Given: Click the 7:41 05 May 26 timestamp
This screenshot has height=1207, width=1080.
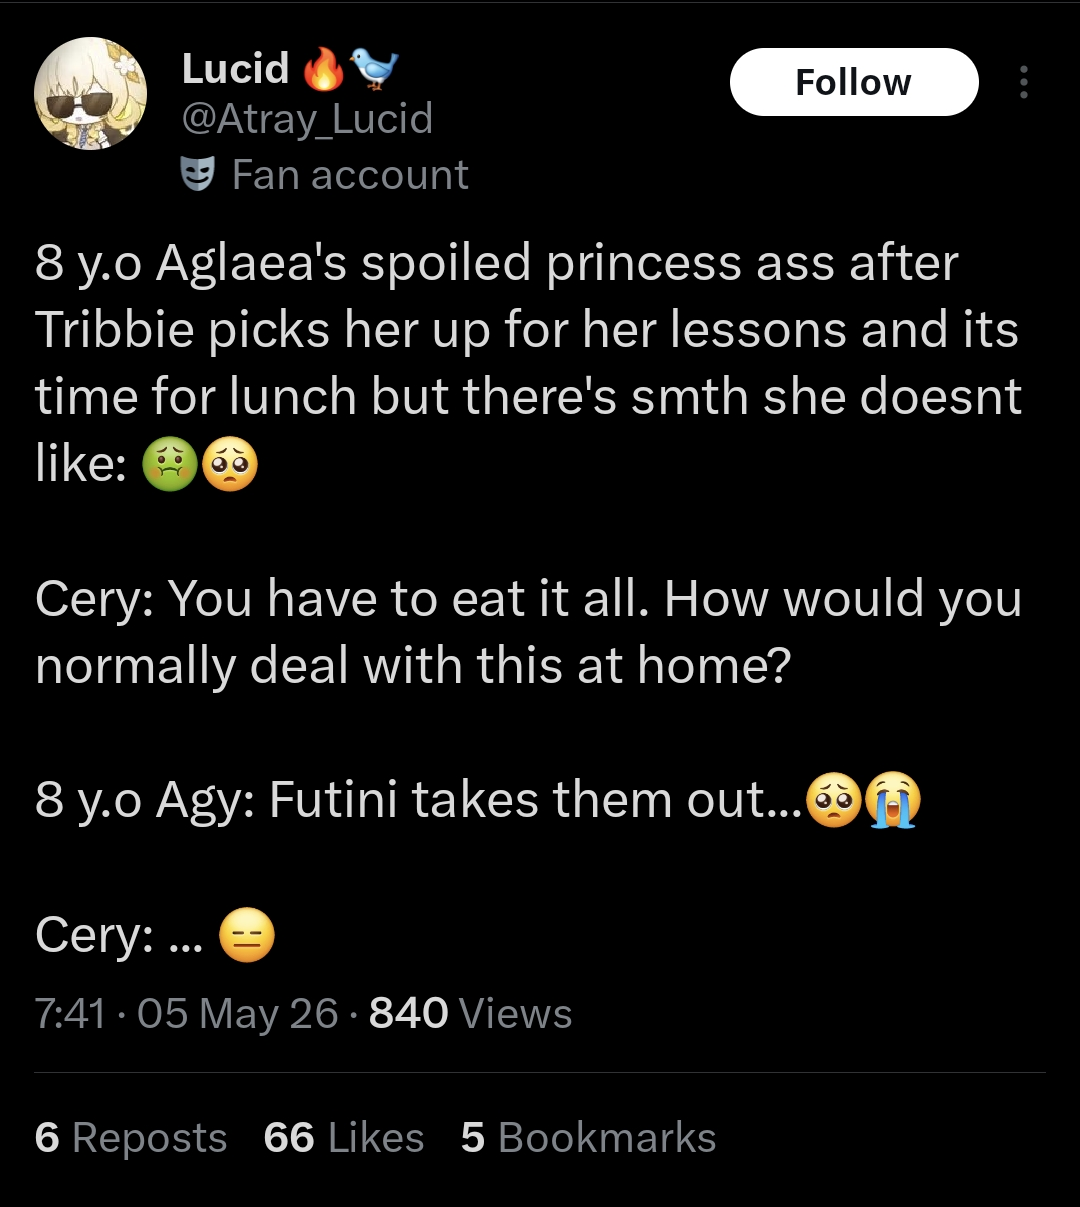Looking at the screenshot, I should click(187, 1014).
